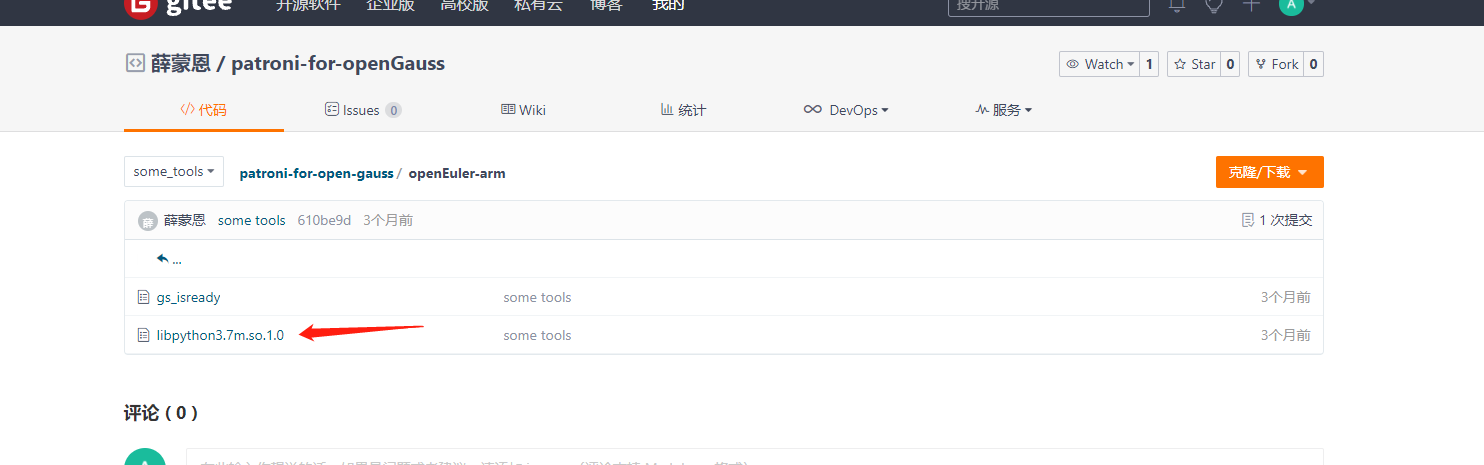Open the some_tools branch selector
The image size is (1484, 465).
(174, 171)
